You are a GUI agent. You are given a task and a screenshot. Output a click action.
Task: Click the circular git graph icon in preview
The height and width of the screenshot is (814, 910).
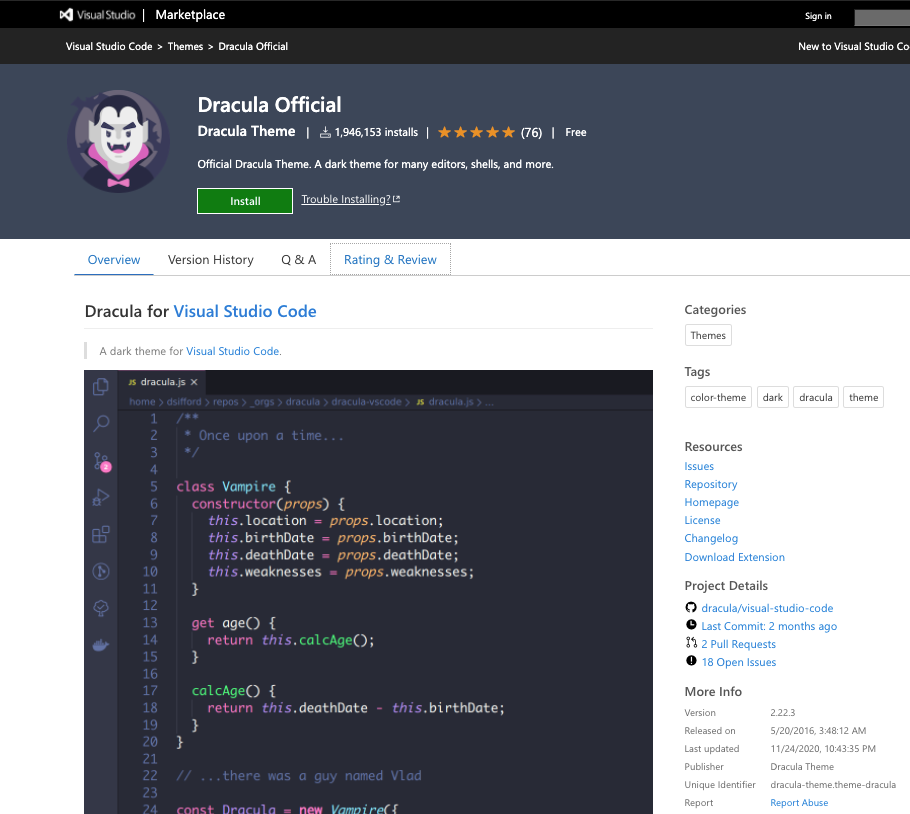click(101, 571)
